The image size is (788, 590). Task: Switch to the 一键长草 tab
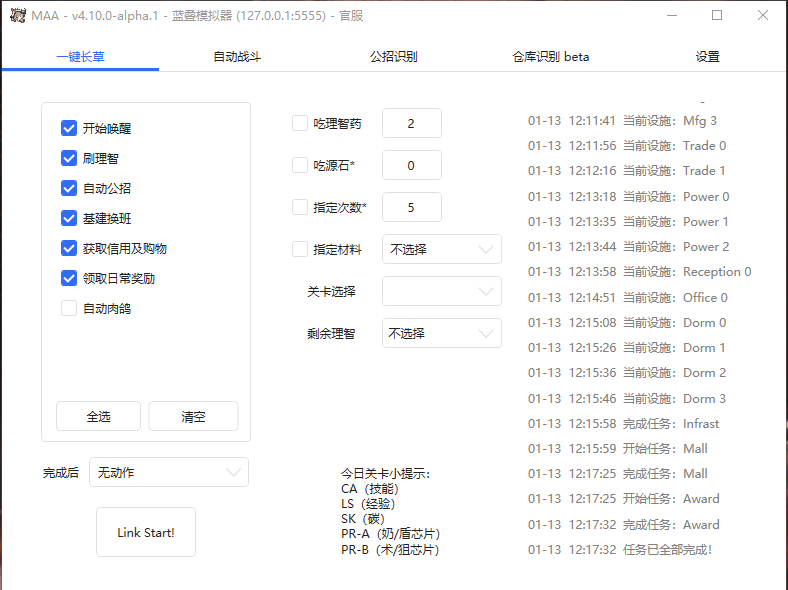point(80,57)
